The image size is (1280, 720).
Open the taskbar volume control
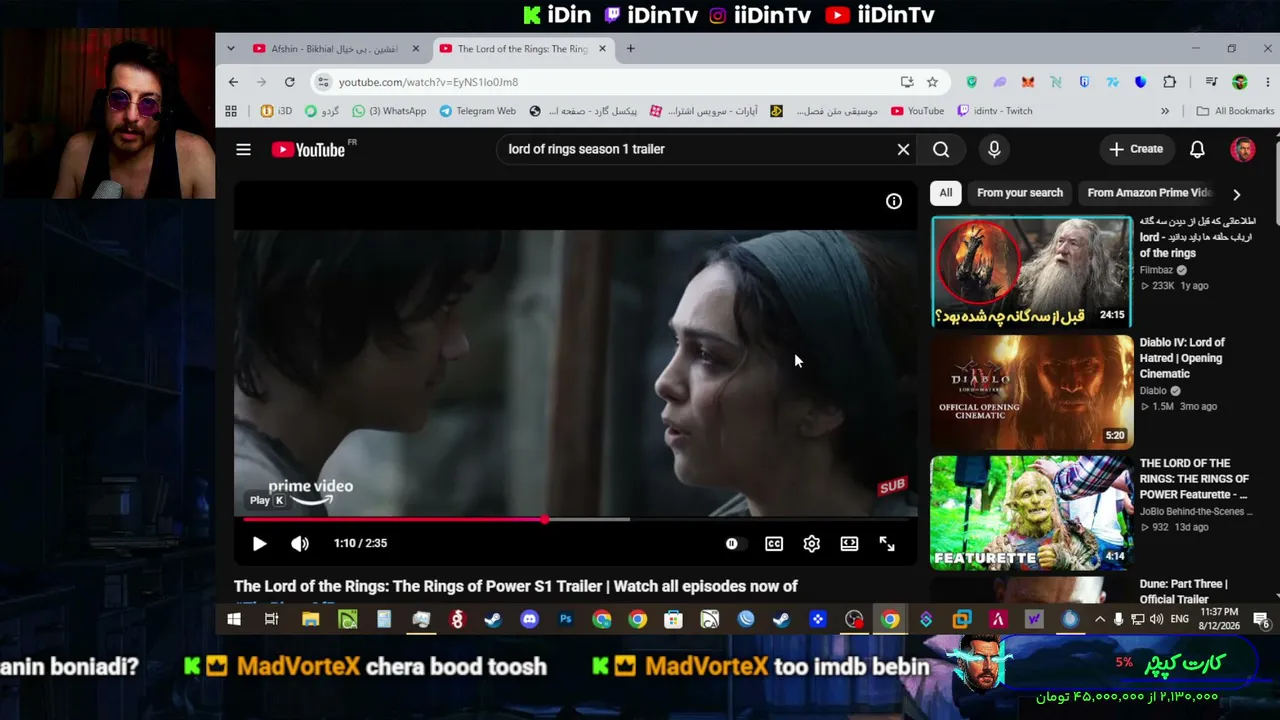tap(1156, 620)
